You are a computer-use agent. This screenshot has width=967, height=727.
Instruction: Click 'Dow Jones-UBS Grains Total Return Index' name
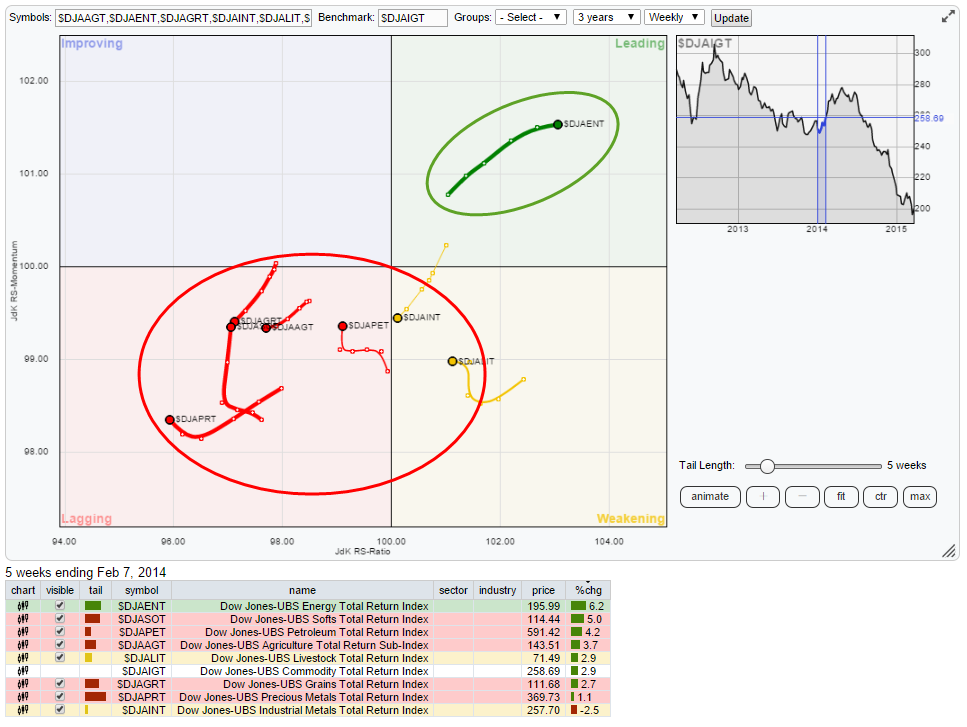click(x=326, y=684)
